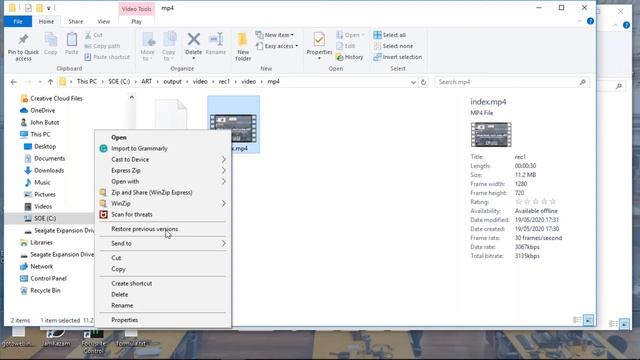This screenshot has width=640, height=360.
Task: Create a New folder from ribbon
Action: [243, 47]
